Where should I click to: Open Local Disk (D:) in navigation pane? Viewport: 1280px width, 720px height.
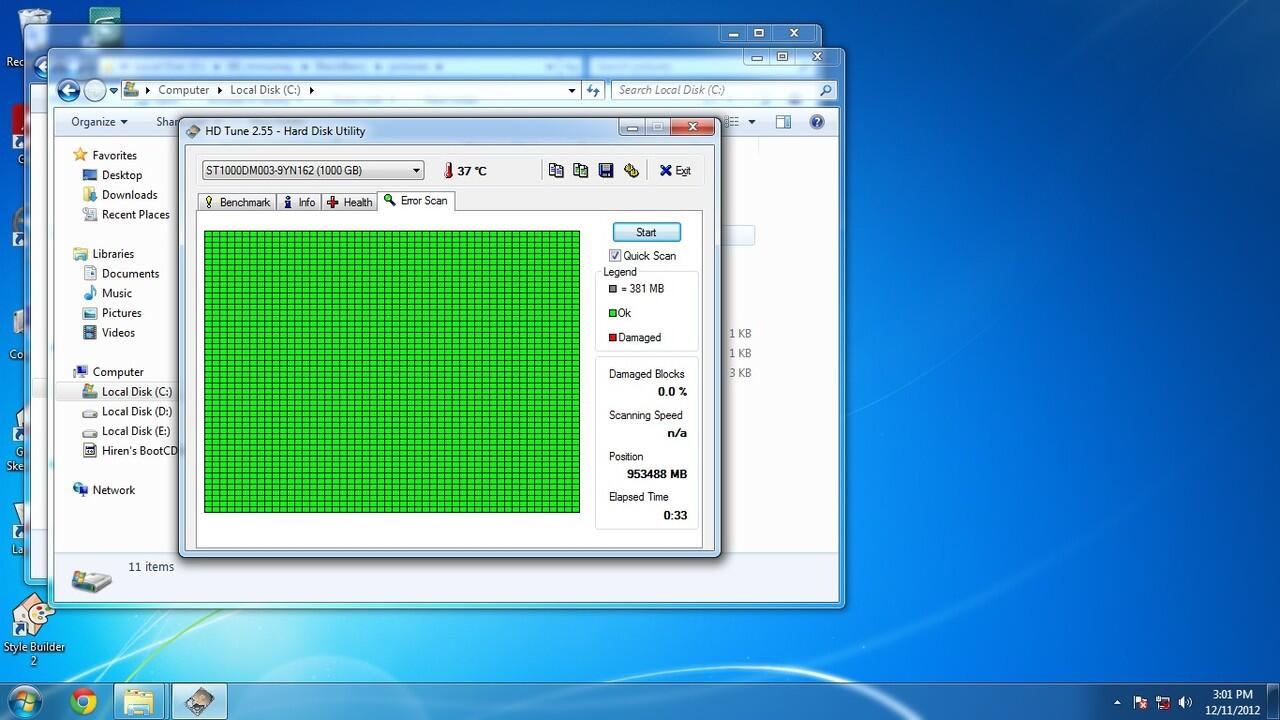(x=136, y=412)
